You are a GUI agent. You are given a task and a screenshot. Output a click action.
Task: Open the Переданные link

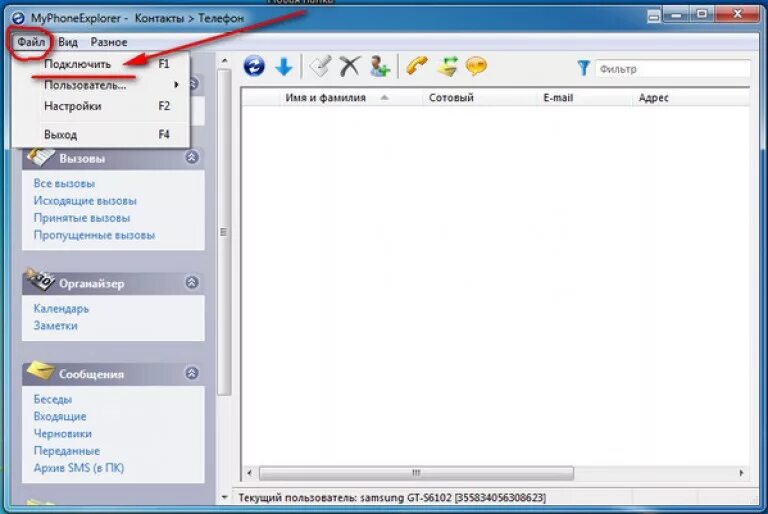coord(67,451)
